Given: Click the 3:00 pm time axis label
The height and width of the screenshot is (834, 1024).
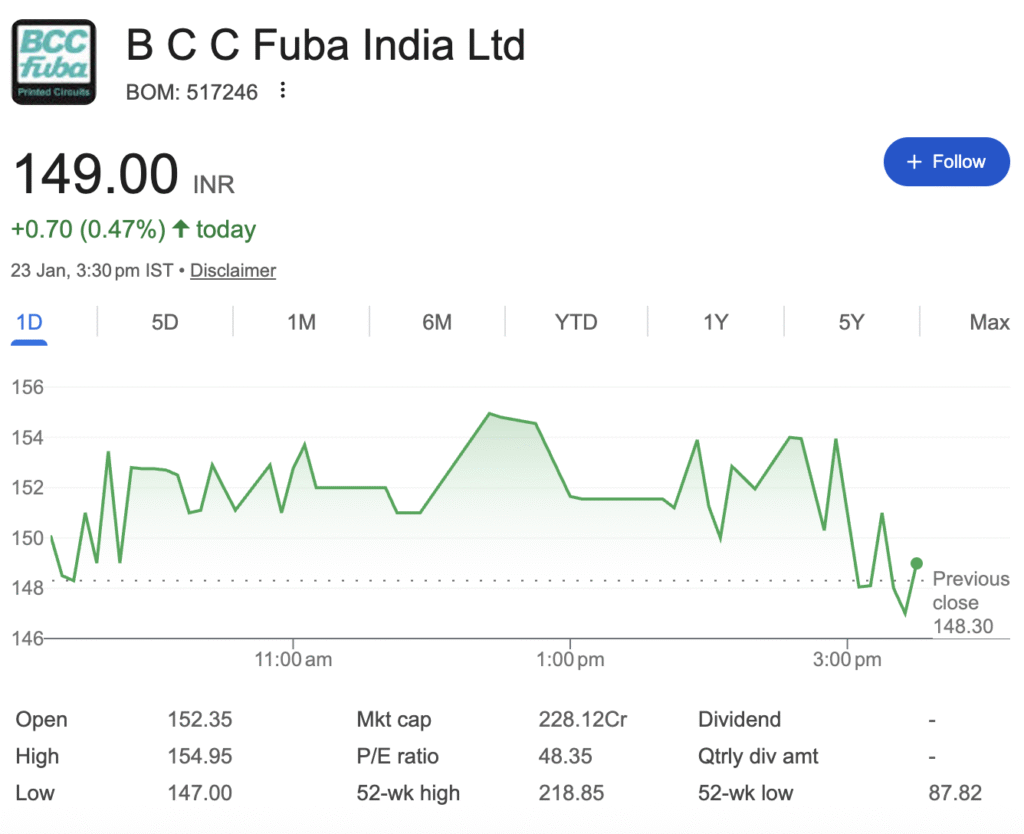Looking at the screenshot, I should (847, 660).
